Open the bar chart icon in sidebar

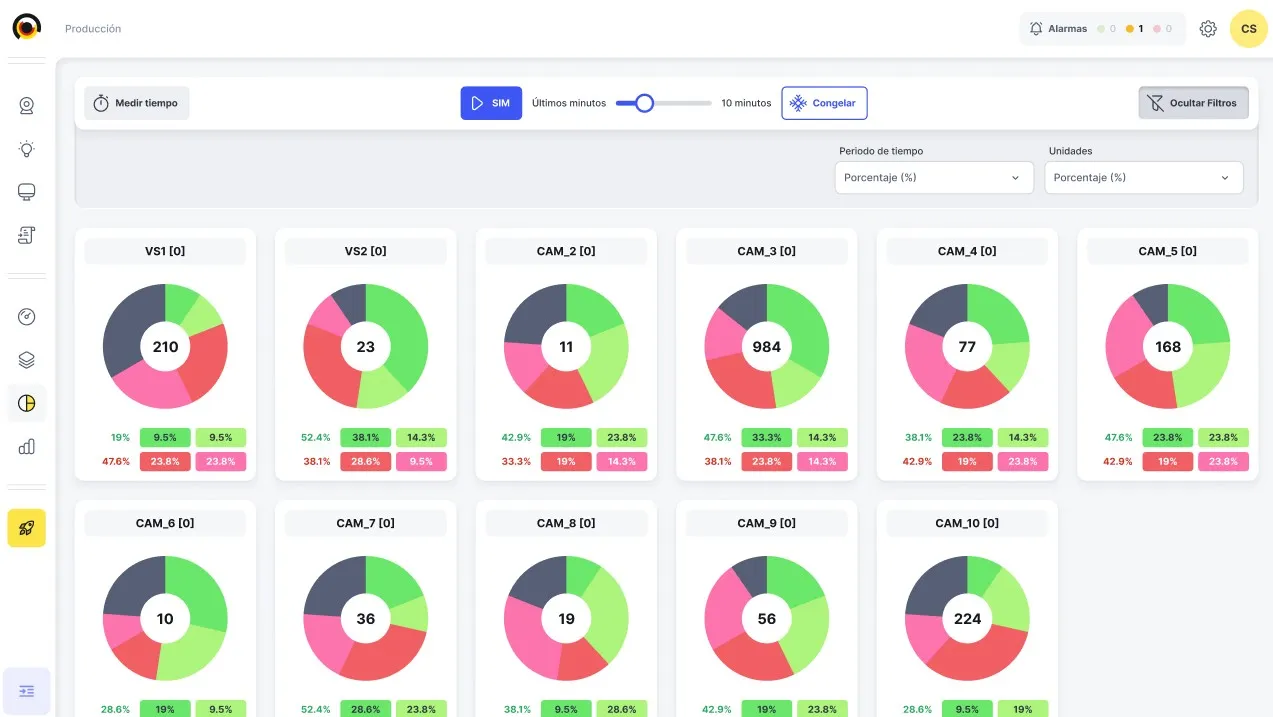27,447
